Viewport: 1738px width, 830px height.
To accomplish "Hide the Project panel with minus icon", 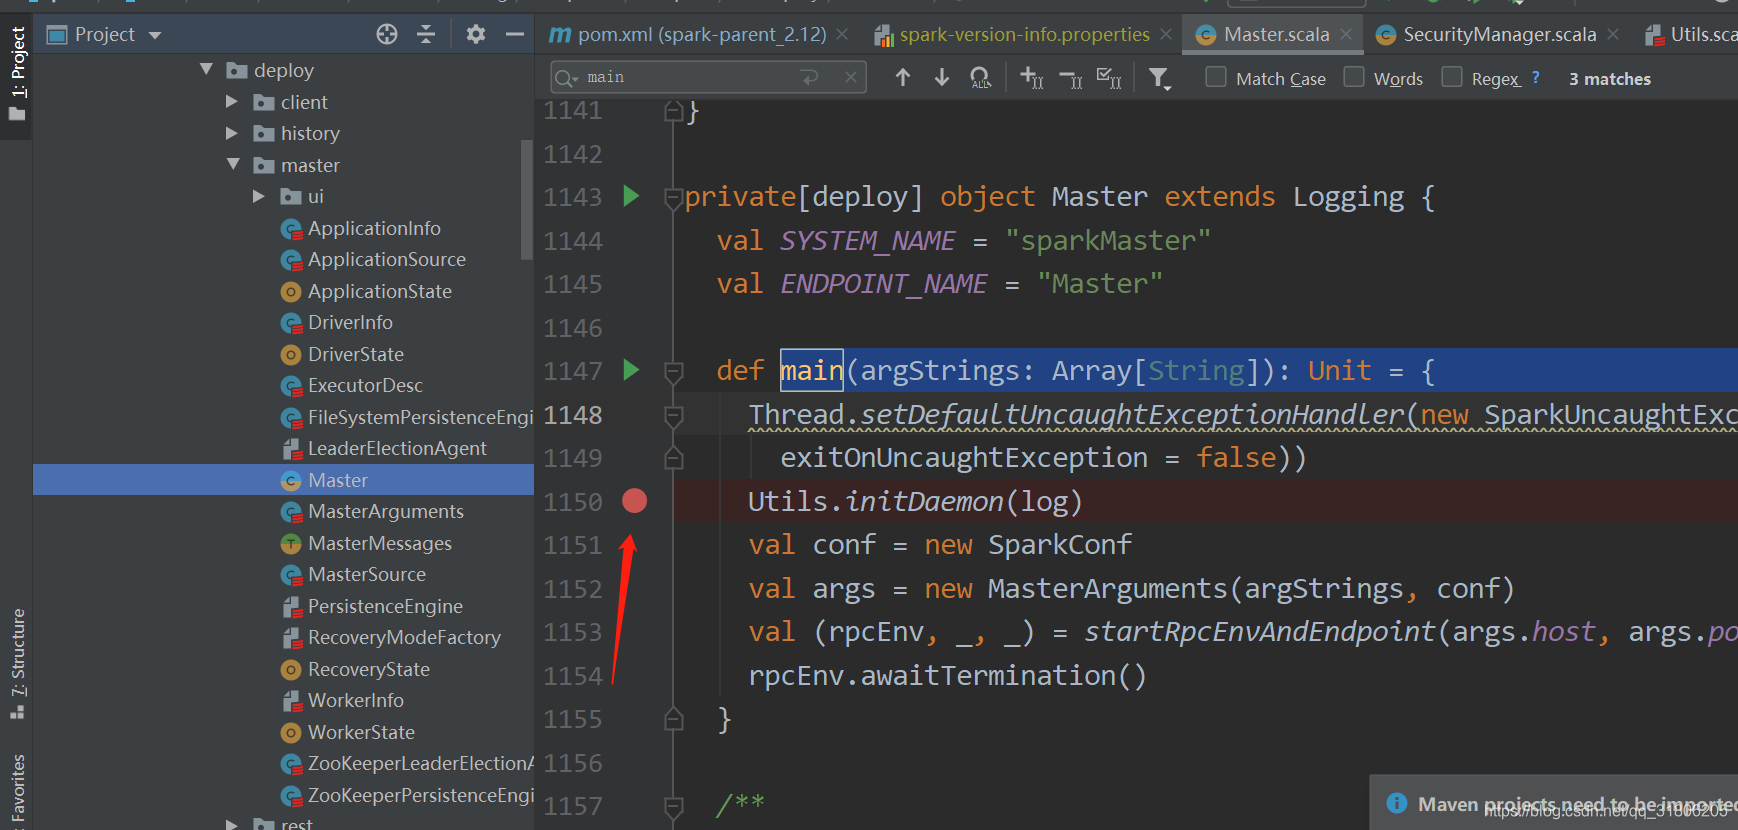I will [515, 35].
